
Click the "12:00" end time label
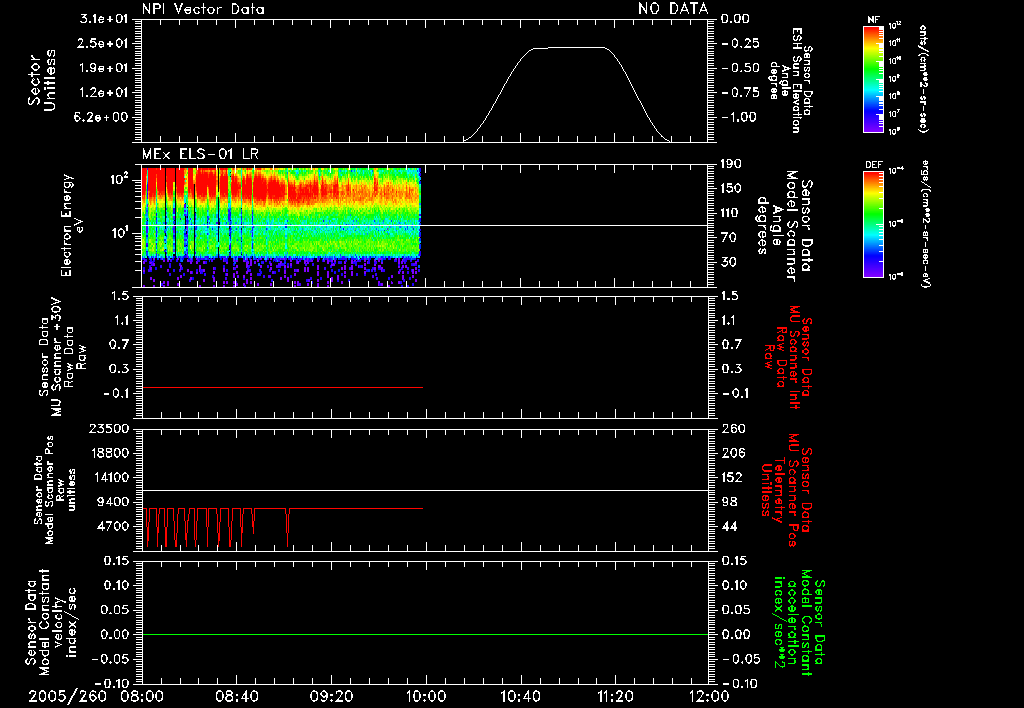click(x=709, y=696)
